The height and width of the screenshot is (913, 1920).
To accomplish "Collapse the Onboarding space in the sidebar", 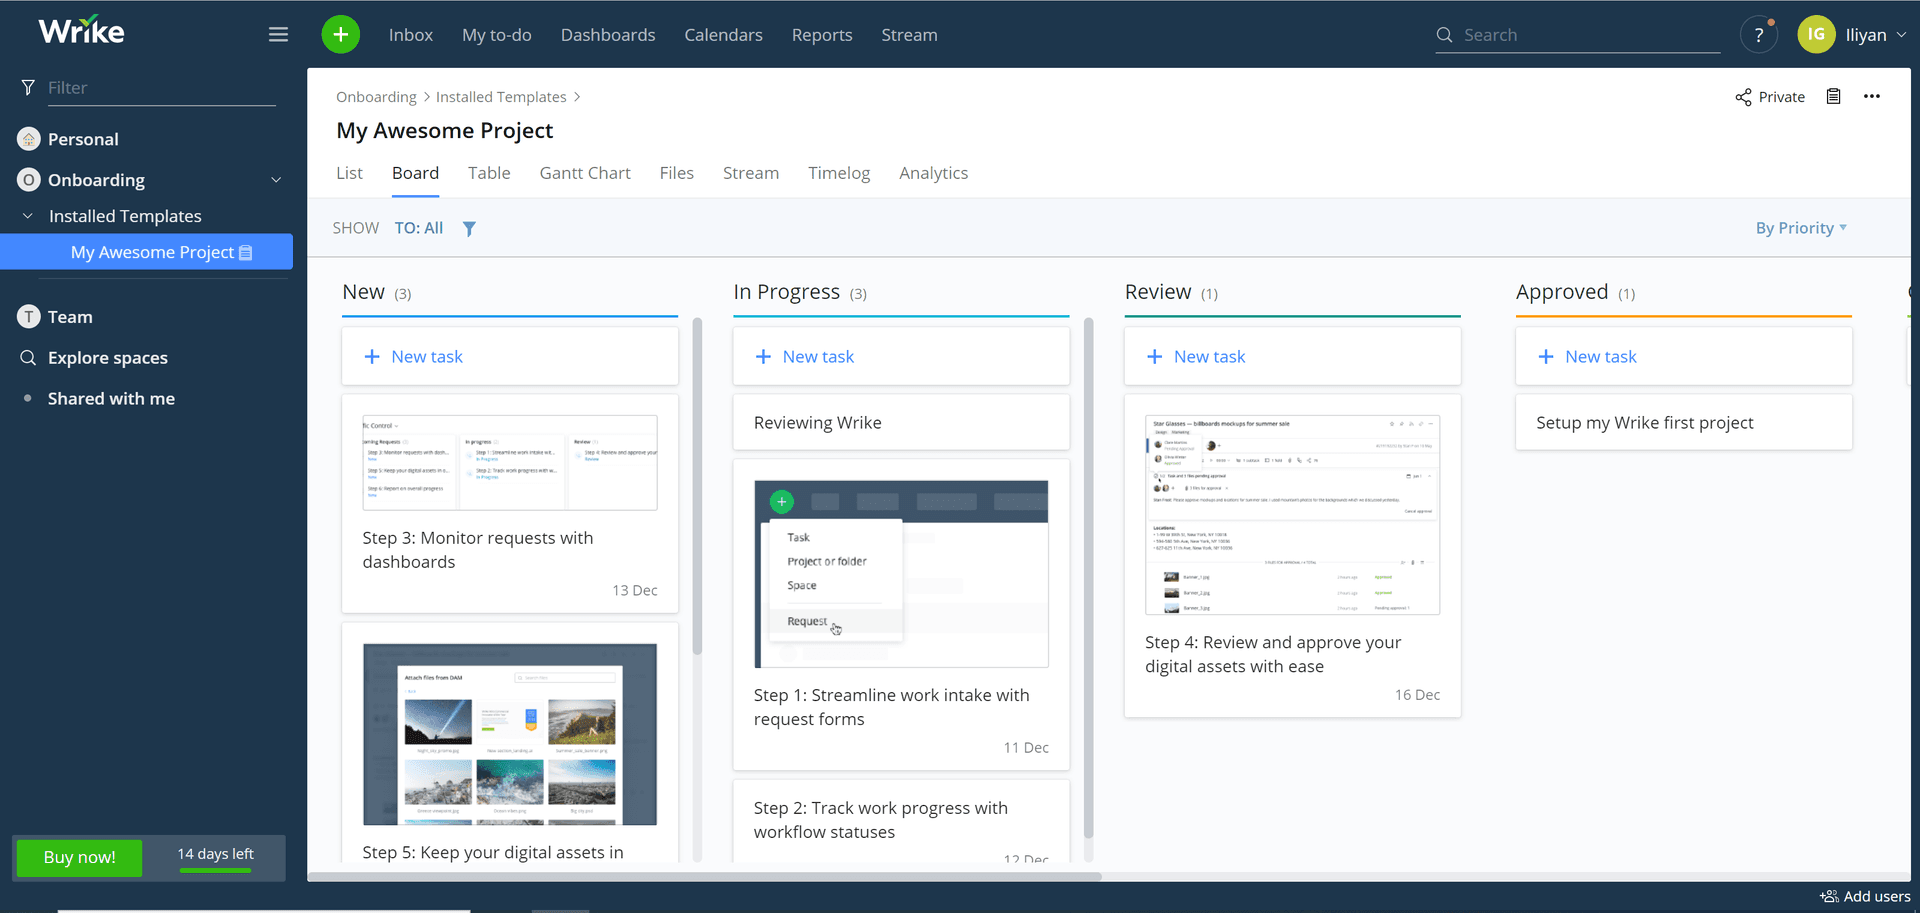I will tap(276, 180).
